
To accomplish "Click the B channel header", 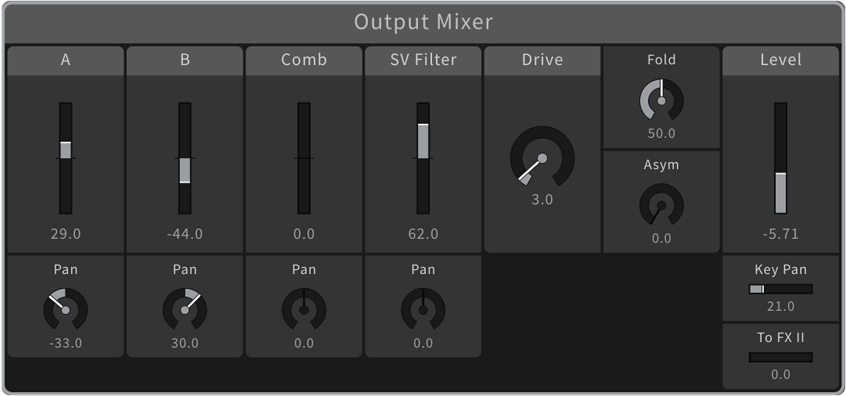I will (x=185, y=60).
